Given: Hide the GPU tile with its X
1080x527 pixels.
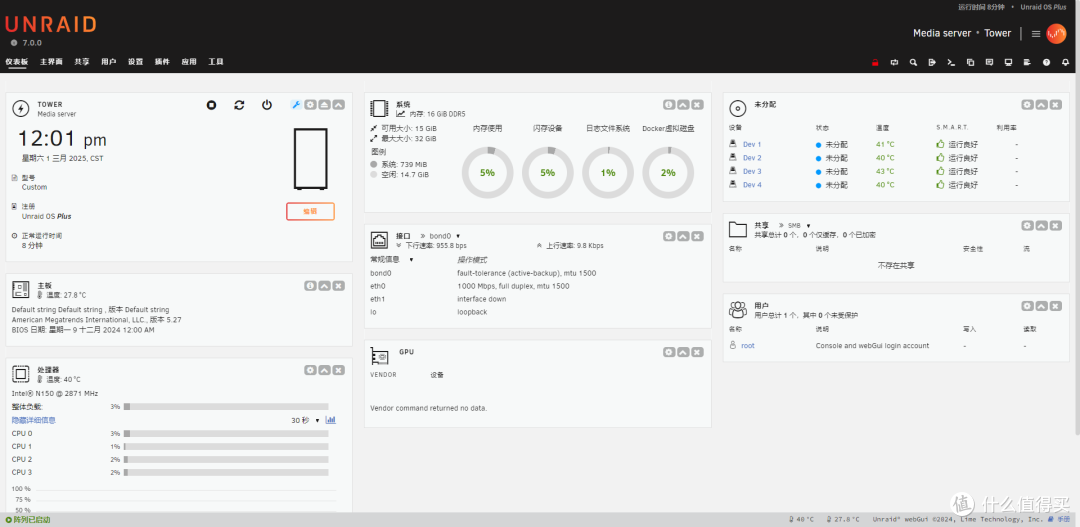Looking at the screenshot, I should 697,352.
